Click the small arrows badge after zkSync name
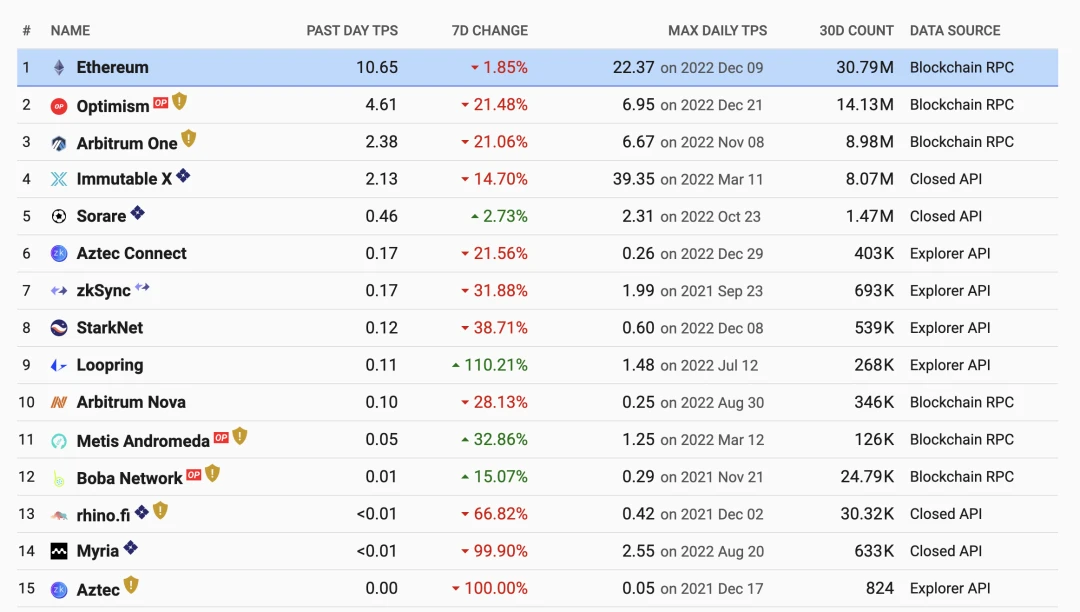Image resolution: width=1080 pixels, height=612 pixels. point(143,286)
